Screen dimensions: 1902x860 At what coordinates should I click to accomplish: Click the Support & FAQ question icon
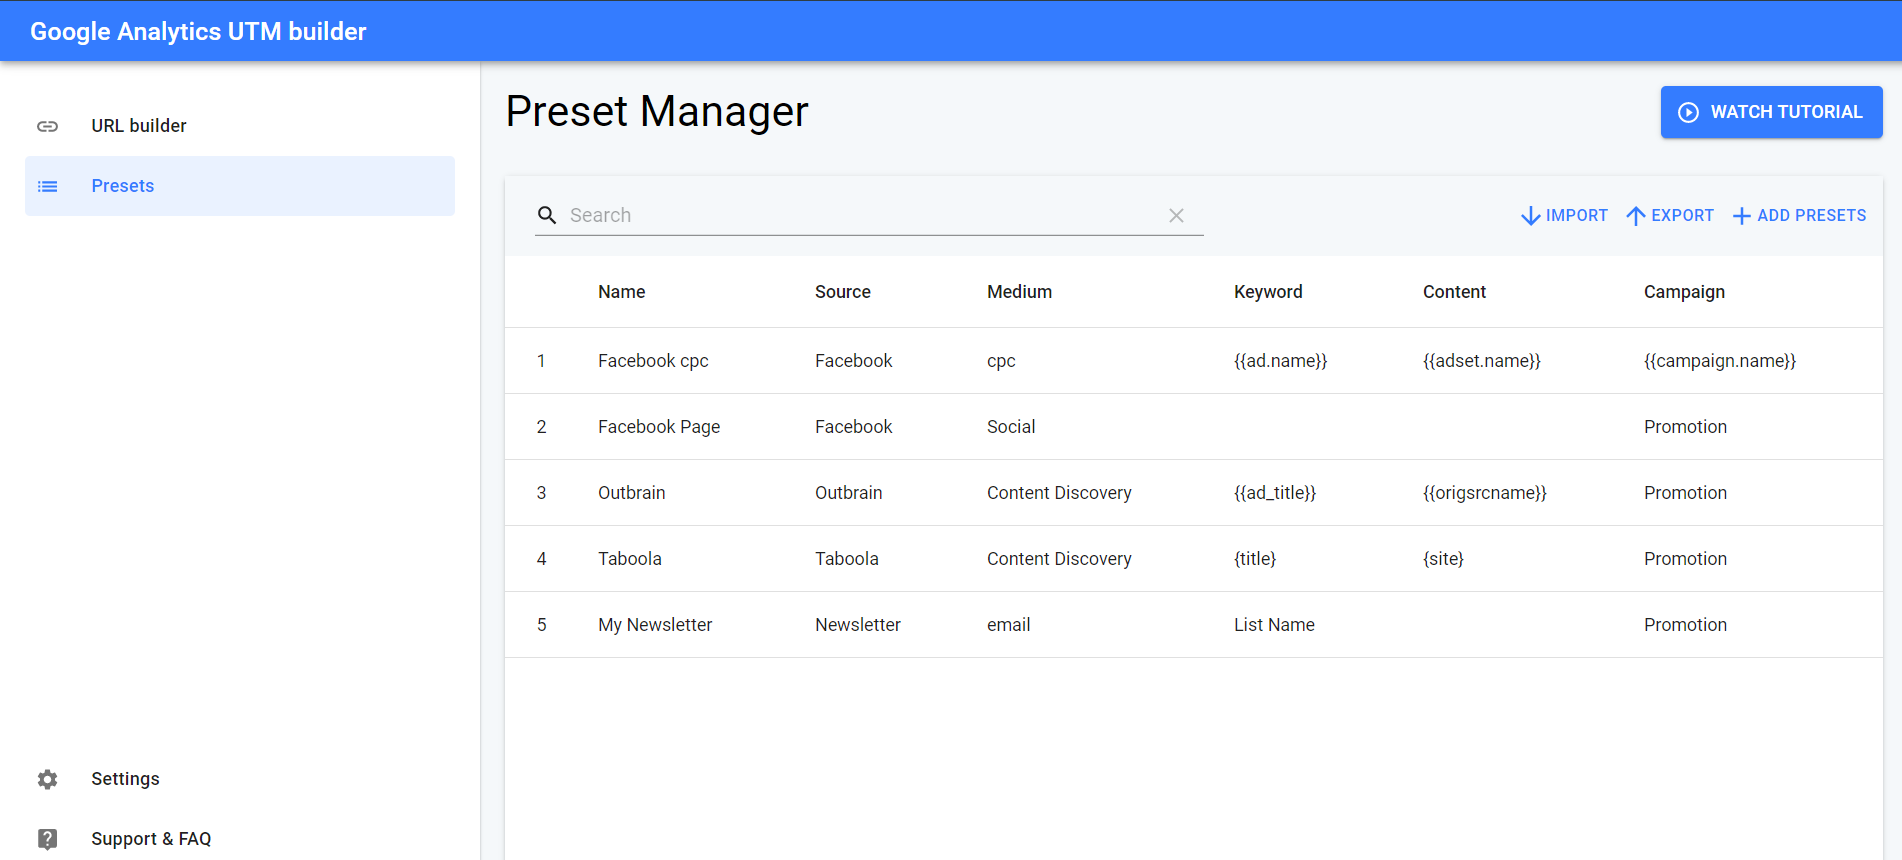[x=47, y=839]
